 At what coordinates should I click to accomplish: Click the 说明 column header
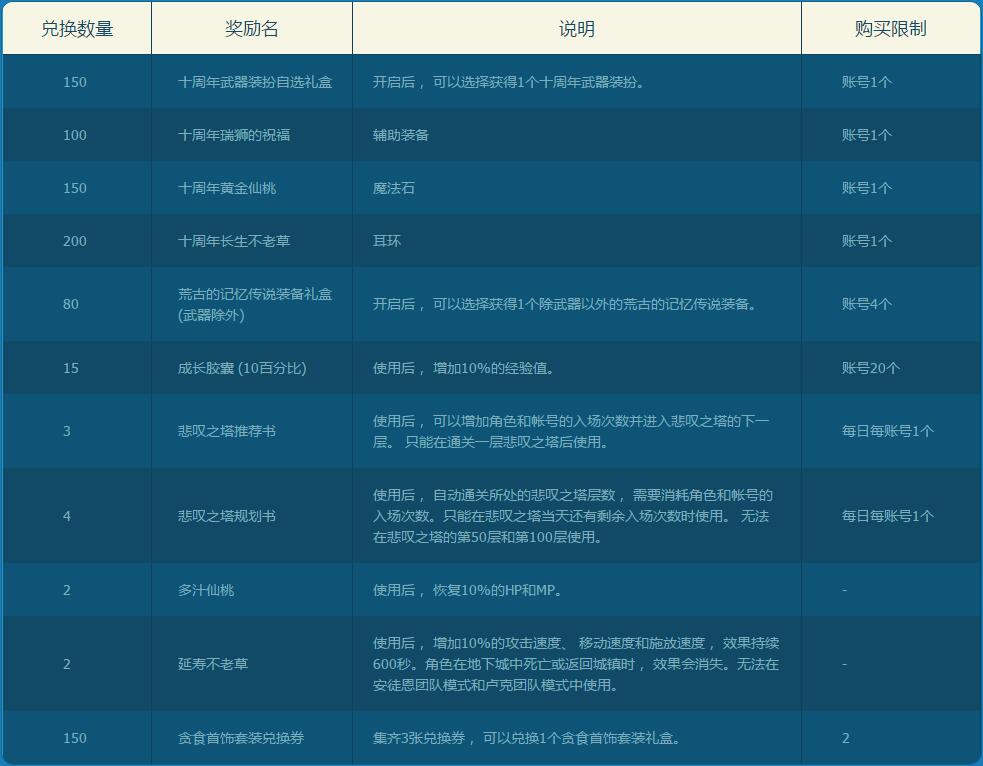click(576, 29)
